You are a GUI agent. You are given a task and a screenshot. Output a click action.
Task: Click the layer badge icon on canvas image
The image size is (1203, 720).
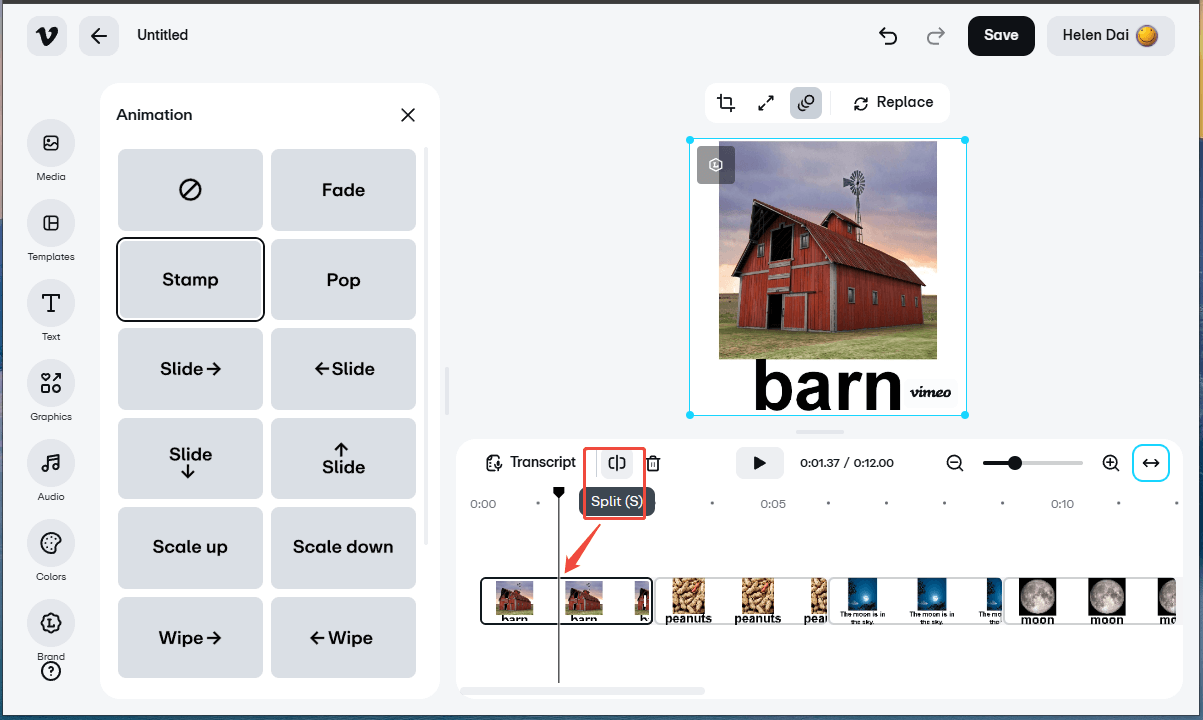[716, 165]
